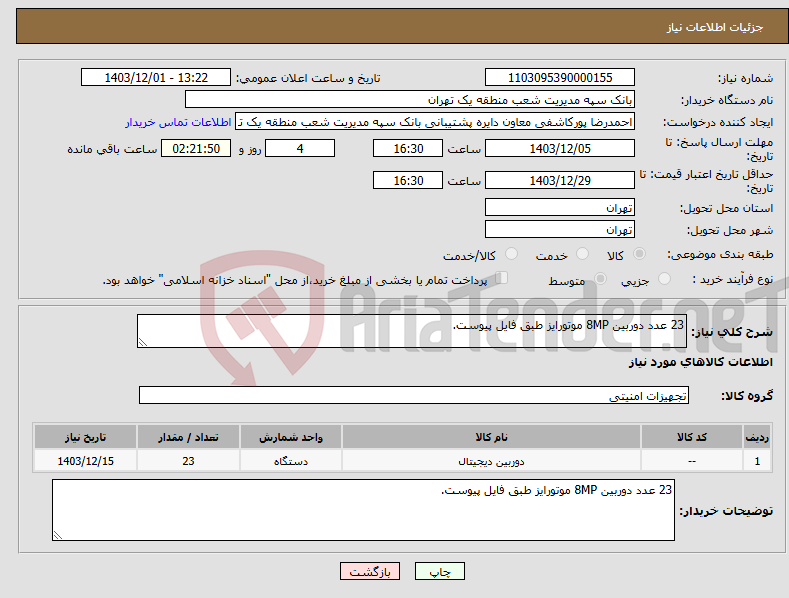Click the announcement date field 1403/12/01 - 13:22
This screenshot has height=598, width=789.
[156, 78]
